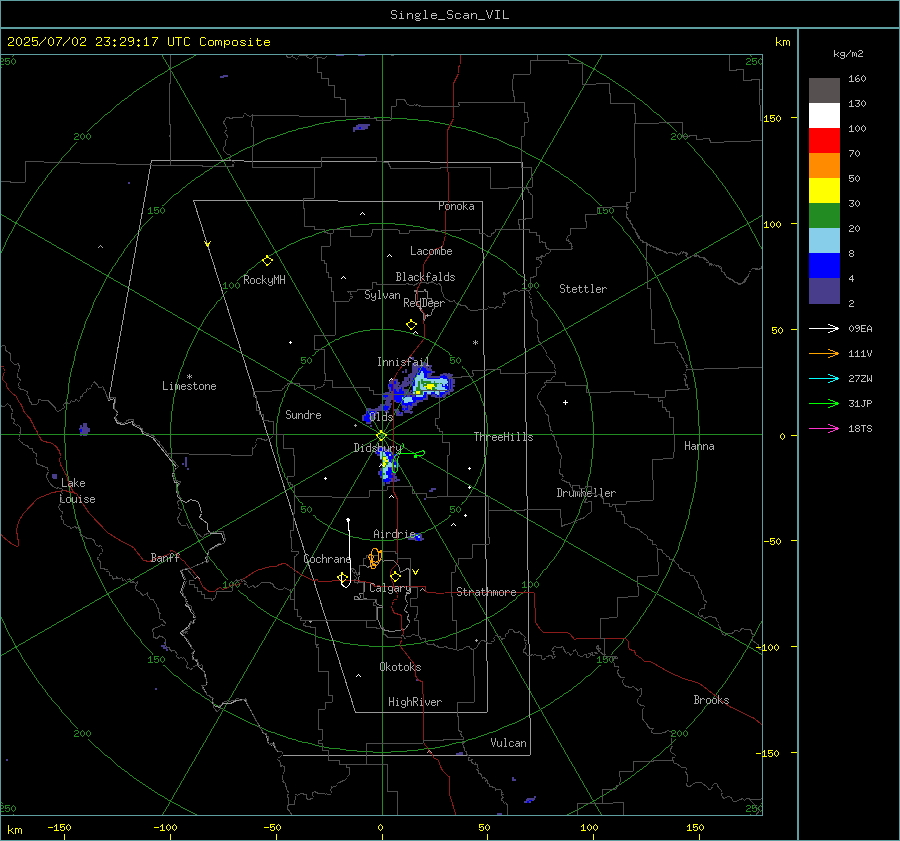Click the Limestone label

[189, 386]
